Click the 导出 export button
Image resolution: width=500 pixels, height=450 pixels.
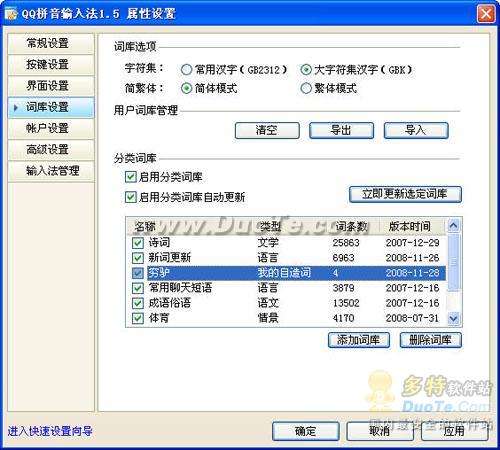pyautogui.click(x=341, y=130)
